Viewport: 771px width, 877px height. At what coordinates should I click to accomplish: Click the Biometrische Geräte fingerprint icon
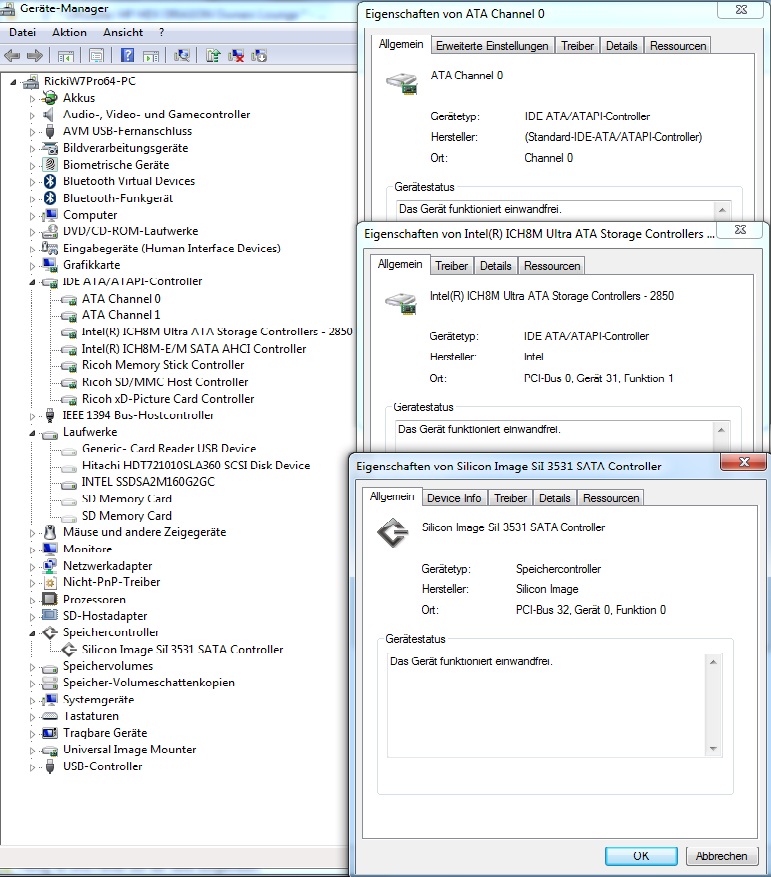coord(50,165)
